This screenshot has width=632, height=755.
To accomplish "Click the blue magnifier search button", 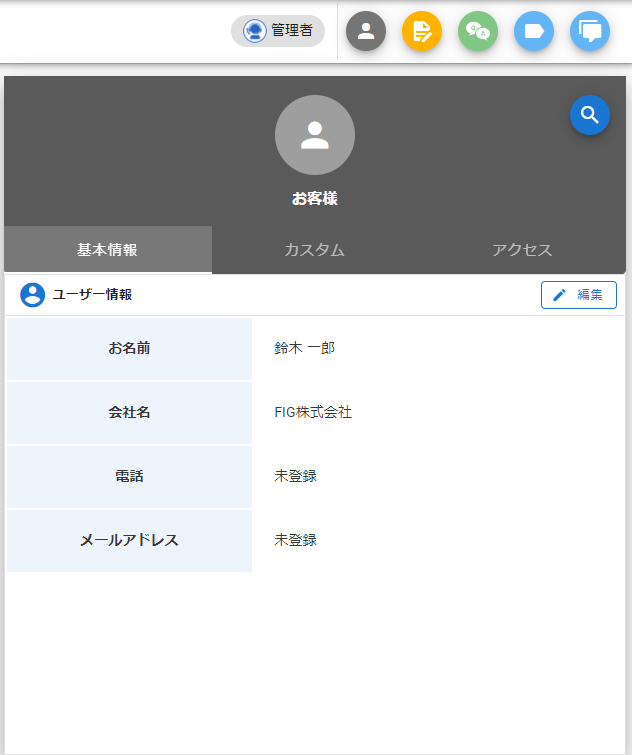I will pos(590,115).
